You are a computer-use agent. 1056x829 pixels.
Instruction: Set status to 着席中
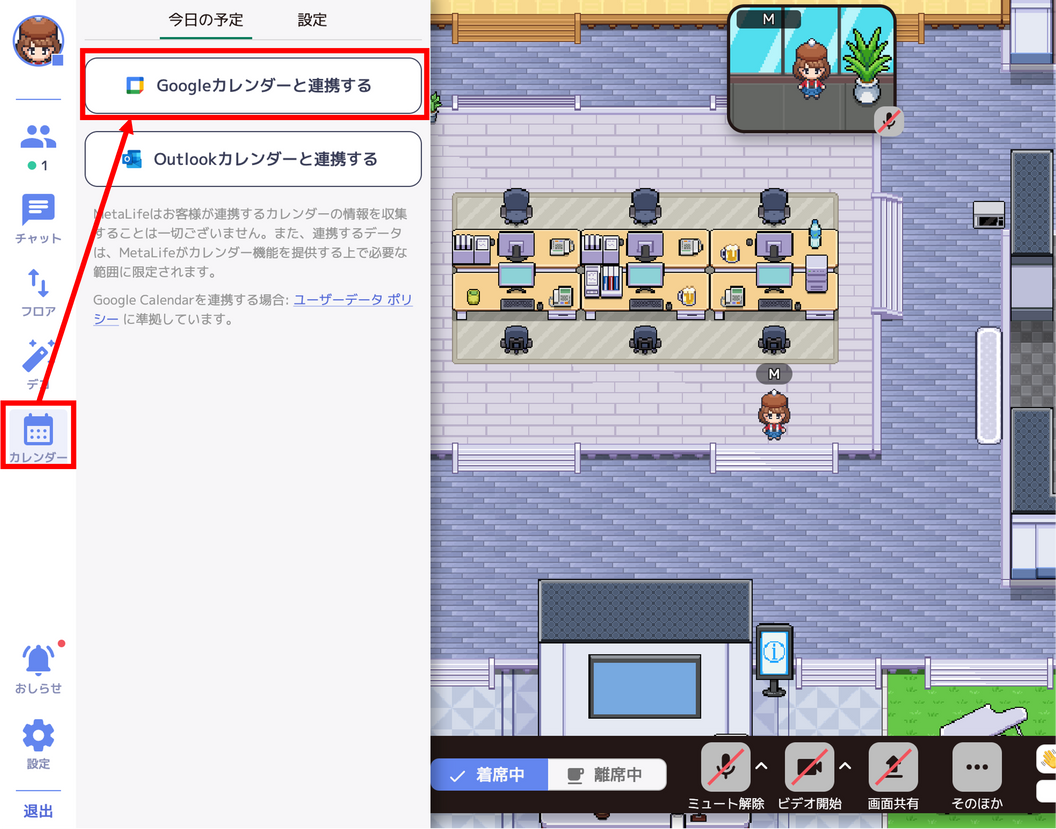coord(490,774)
